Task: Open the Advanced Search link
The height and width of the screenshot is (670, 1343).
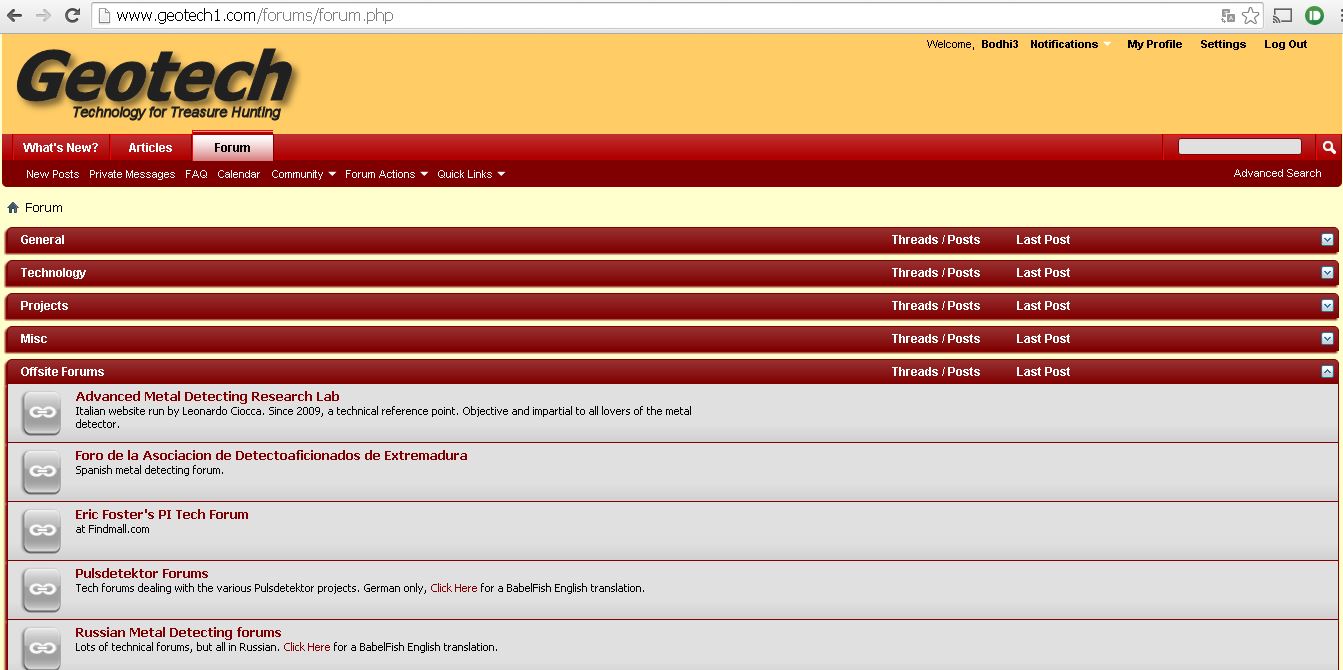Action: click(1277, 173)
